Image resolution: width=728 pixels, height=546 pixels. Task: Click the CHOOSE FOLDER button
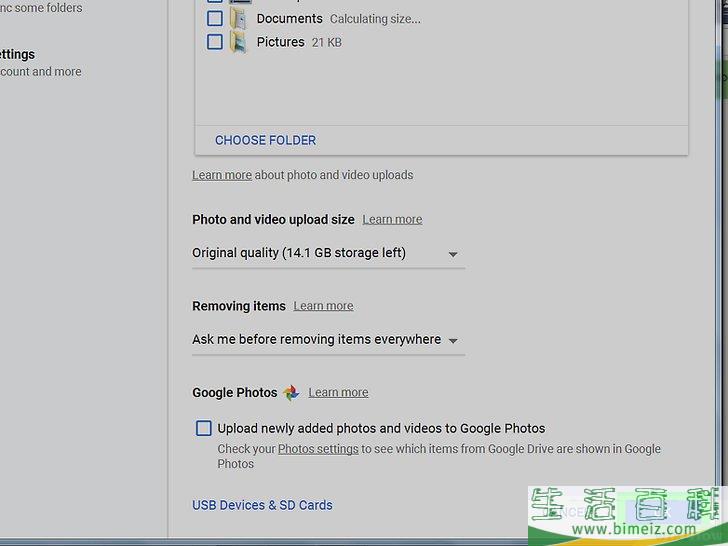[x=266, y=140]
